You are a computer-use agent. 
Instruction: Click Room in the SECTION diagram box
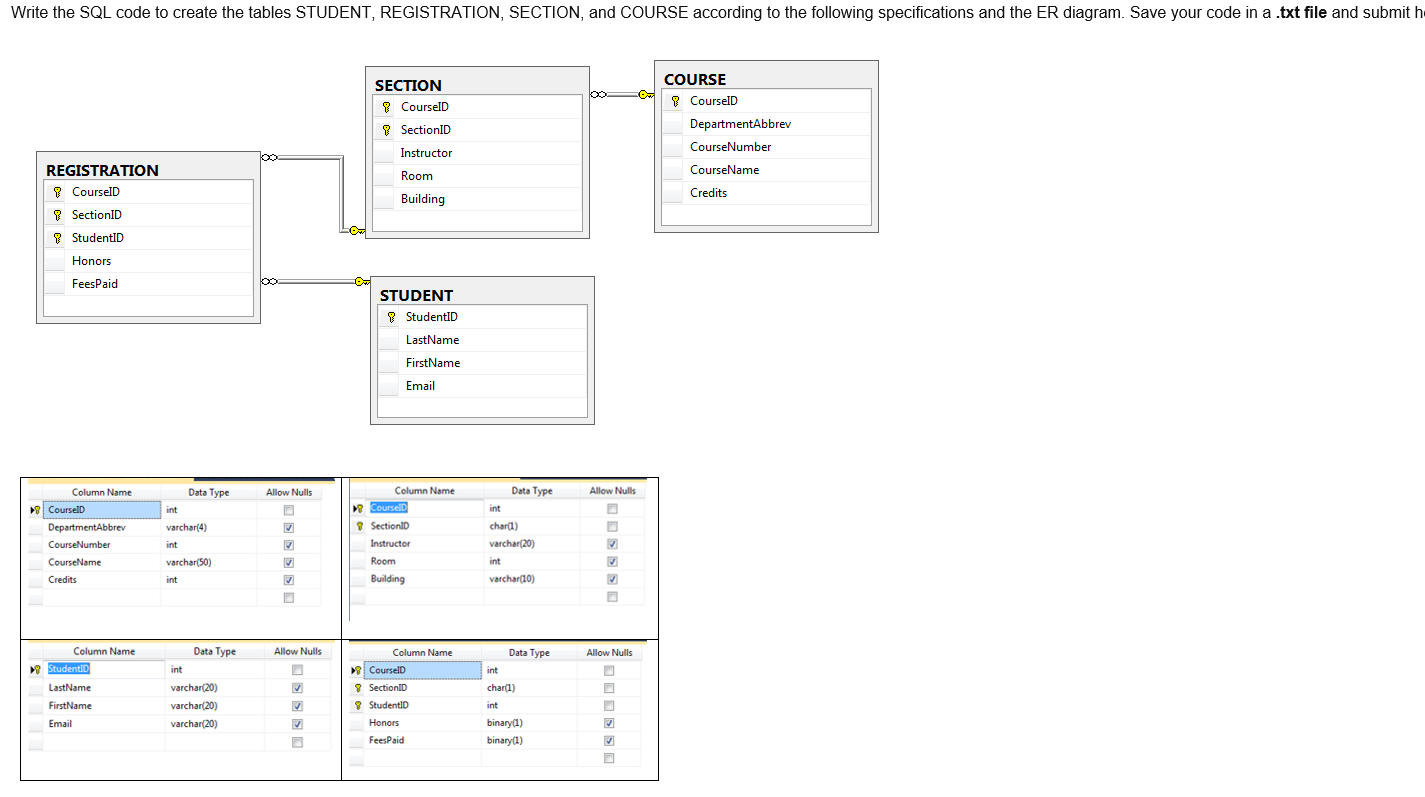pos(416,176)
